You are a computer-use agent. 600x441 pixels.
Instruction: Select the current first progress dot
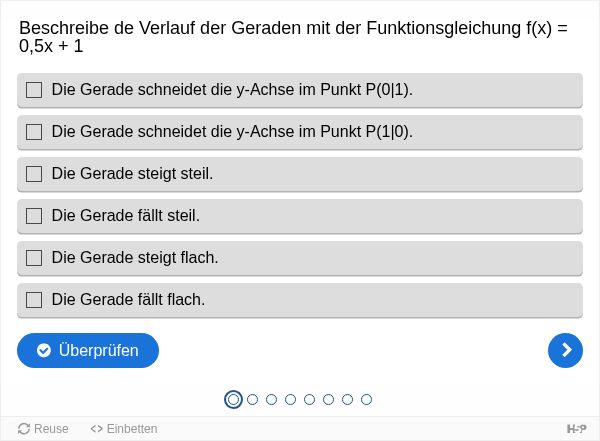pos(233,400)
